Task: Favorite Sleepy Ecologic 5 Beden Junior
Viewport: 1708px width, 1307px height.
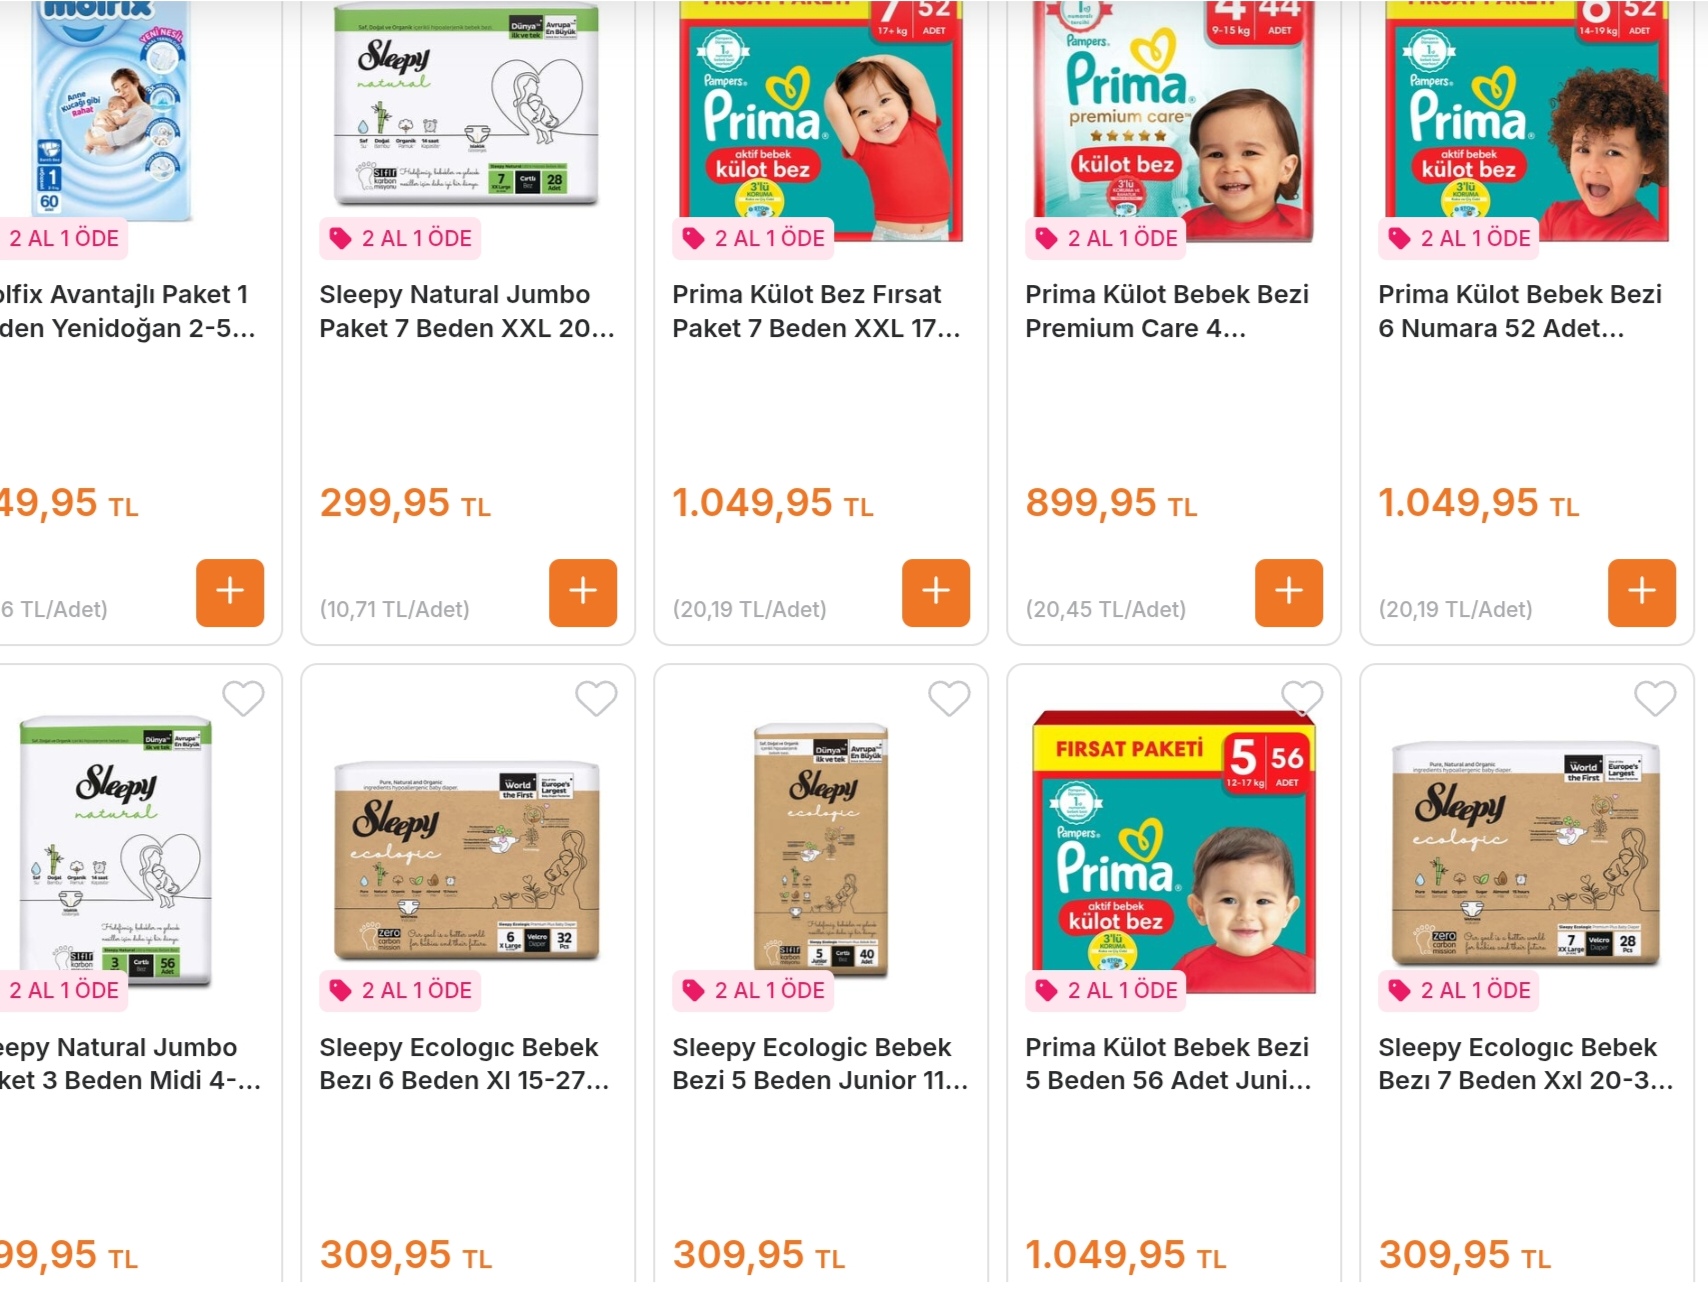Action: tap(949, 698)
